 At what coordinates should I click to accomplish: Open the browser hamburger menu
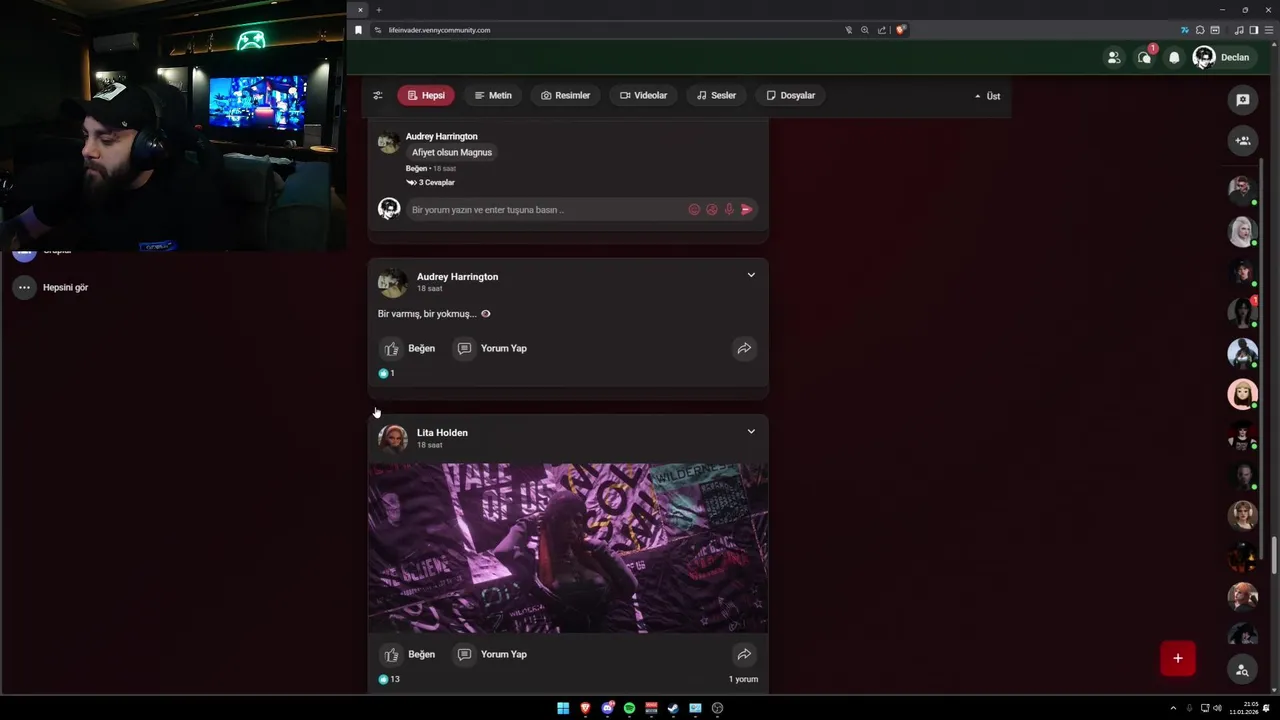(x=1269, y=30)
